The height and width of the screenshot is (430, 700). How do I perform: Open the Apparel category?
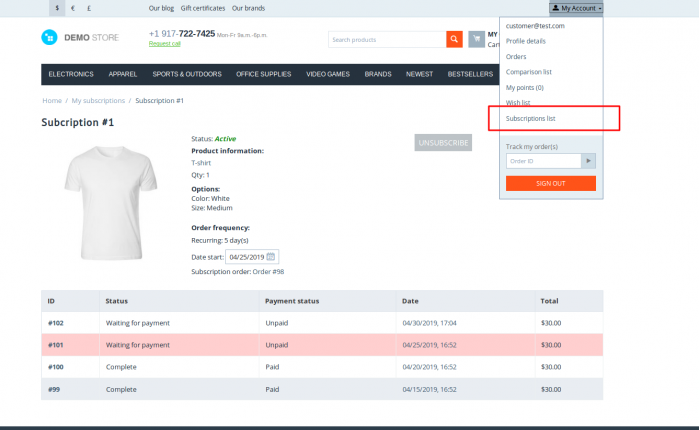123,74
